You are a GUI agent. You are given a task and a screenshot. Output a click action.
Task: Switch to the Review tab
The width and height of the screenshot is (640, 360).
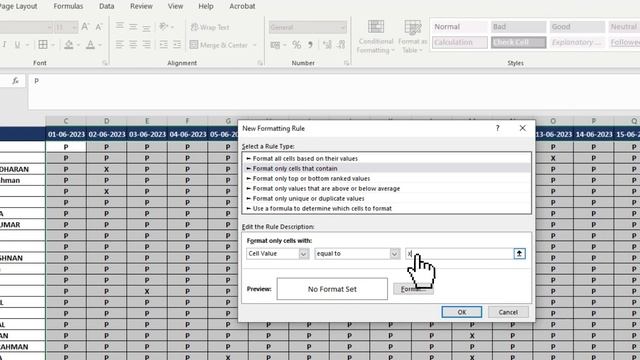(x=141, y=6)
